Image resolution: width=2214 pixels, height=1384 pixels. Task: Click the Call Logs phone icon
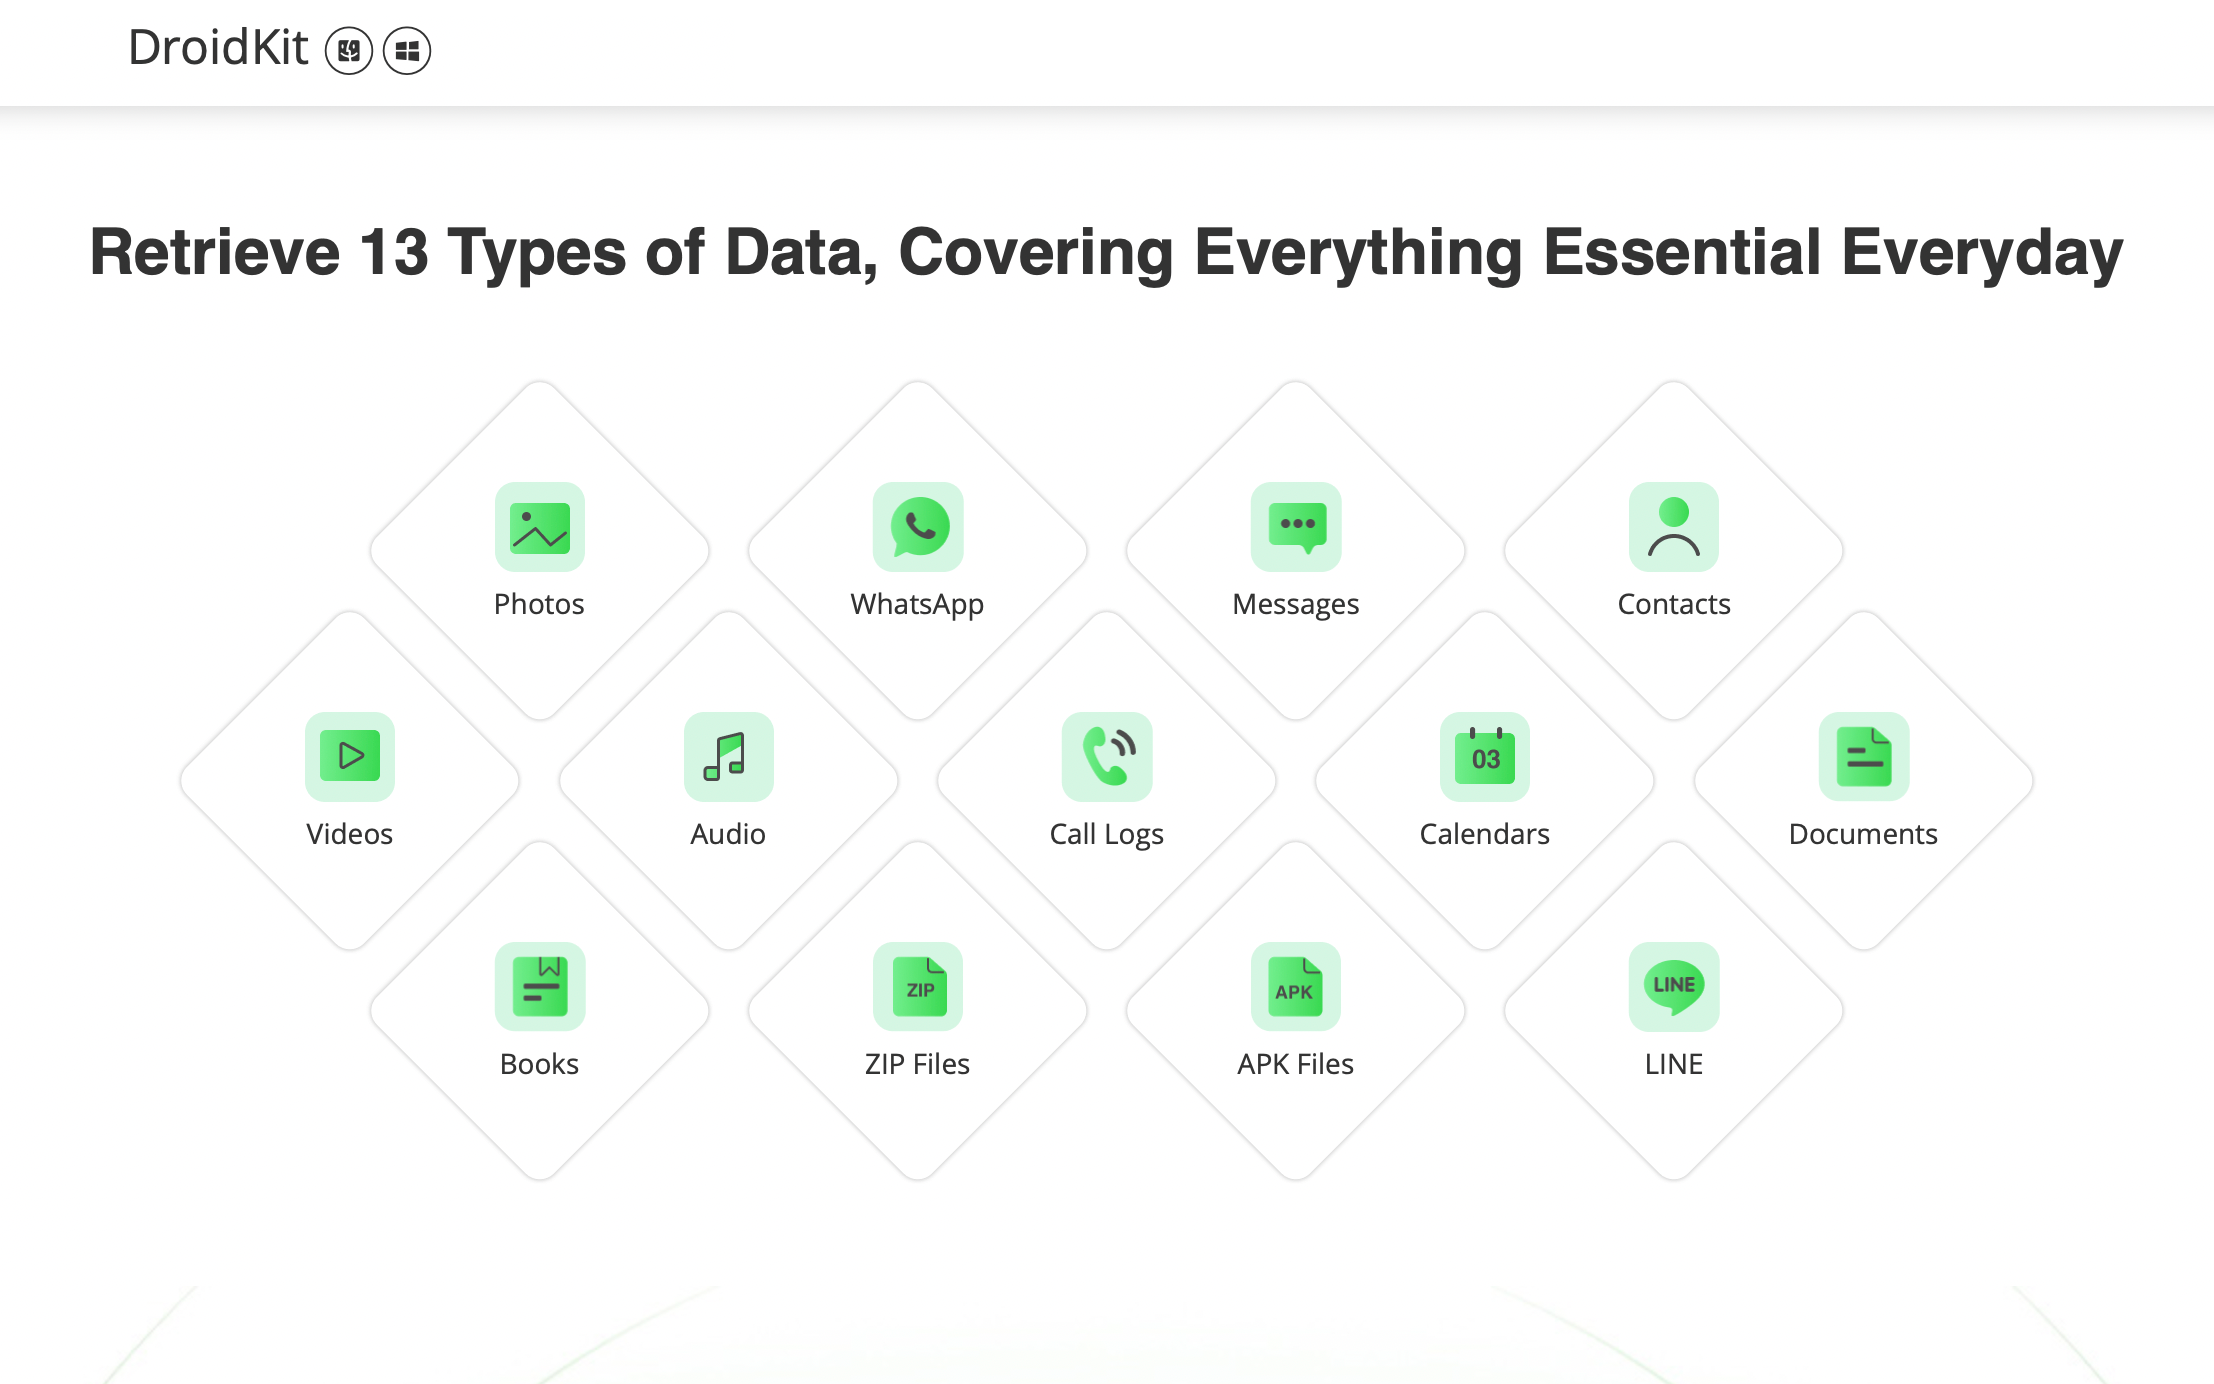pyautogui.click(x=1107, y=756)
